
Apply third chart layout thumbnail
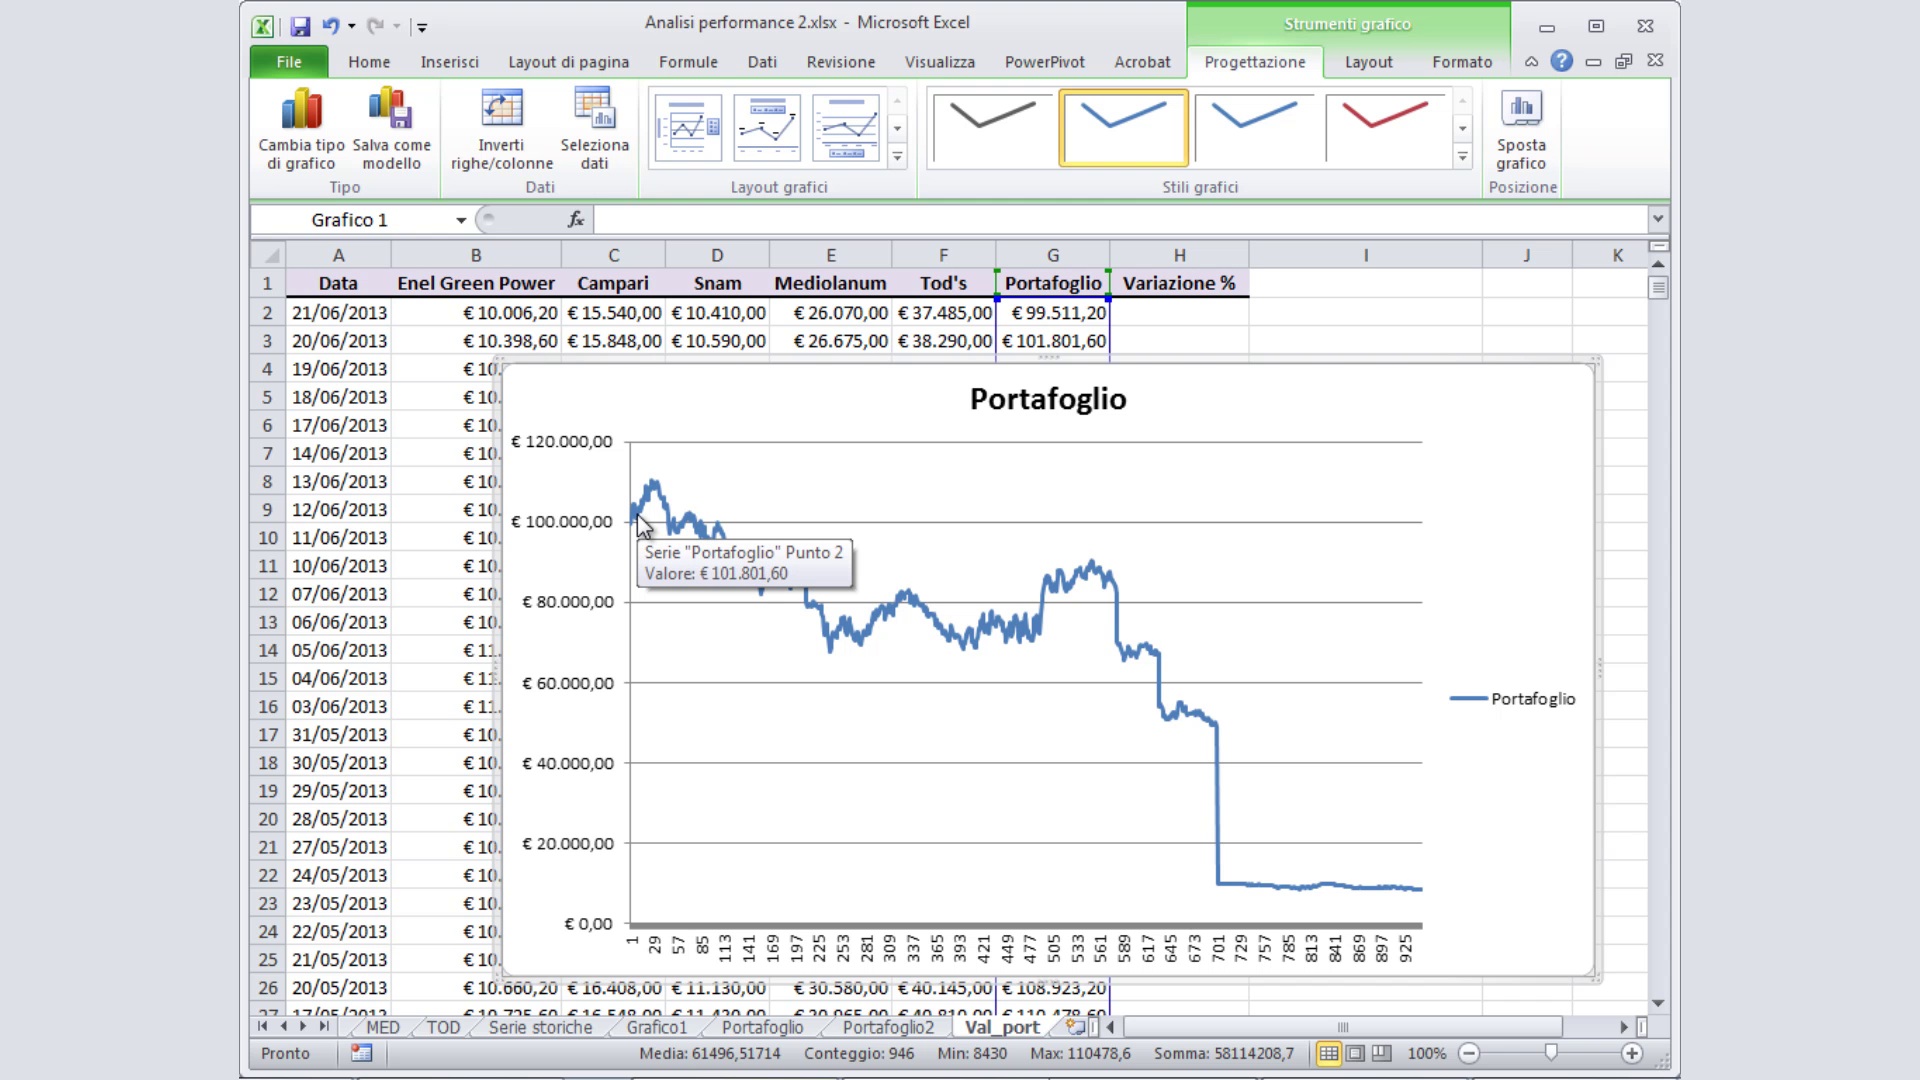[846, 128]
